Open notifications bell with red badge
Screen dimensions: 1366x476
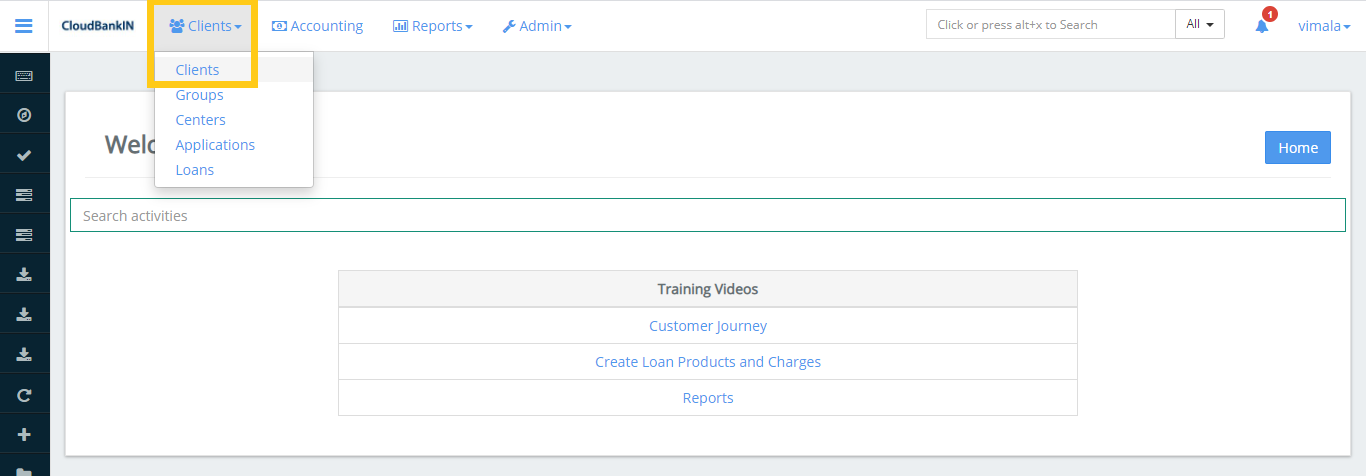1262,26
